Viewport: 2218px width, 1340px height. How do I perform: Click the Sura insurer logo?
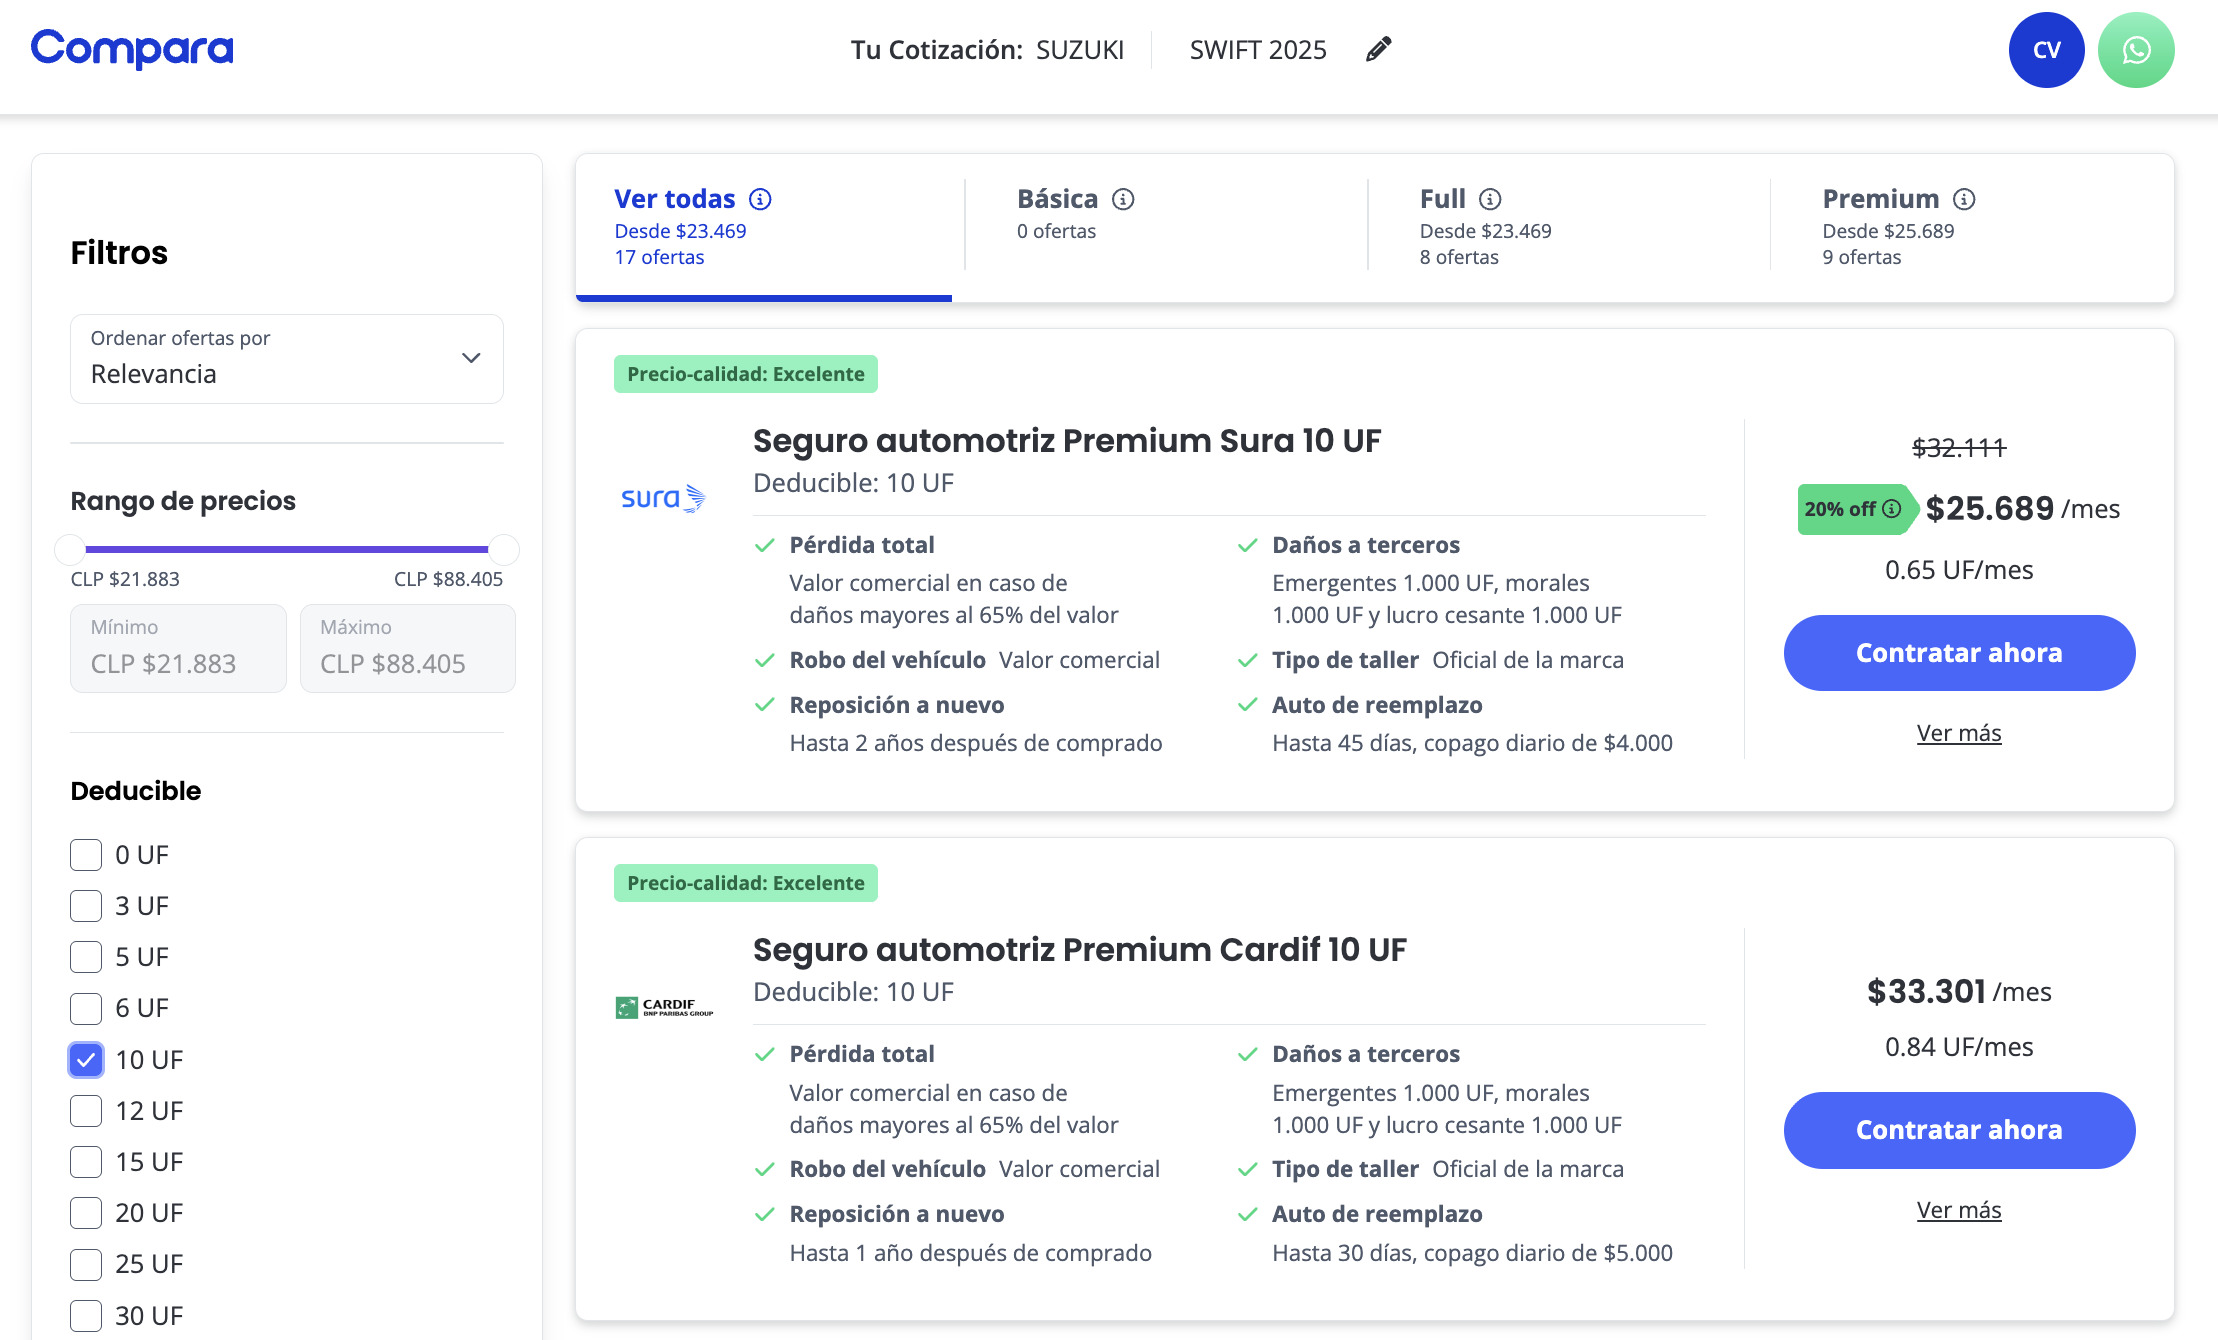coord(661,497)
